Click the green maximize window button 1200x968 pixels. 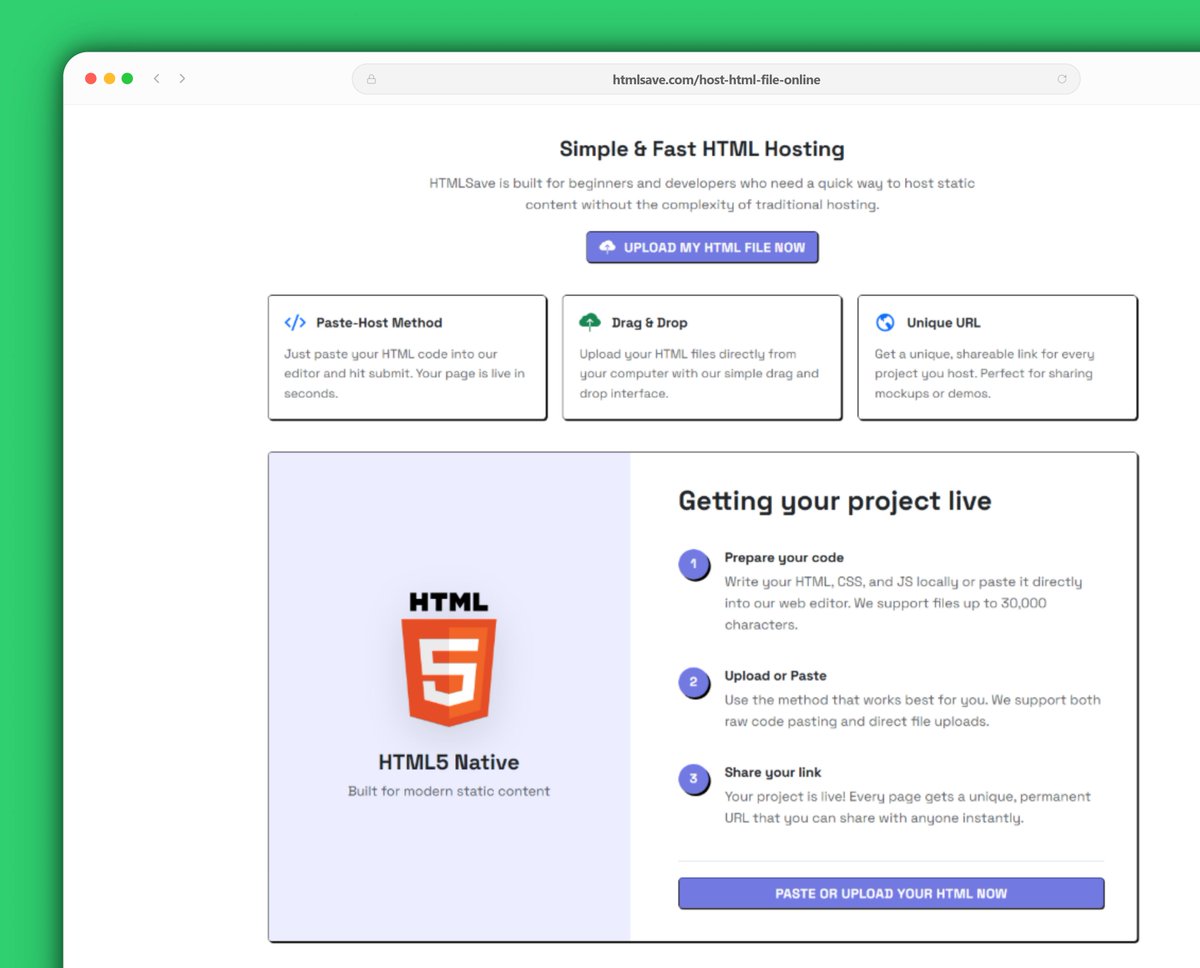point(127,78)
